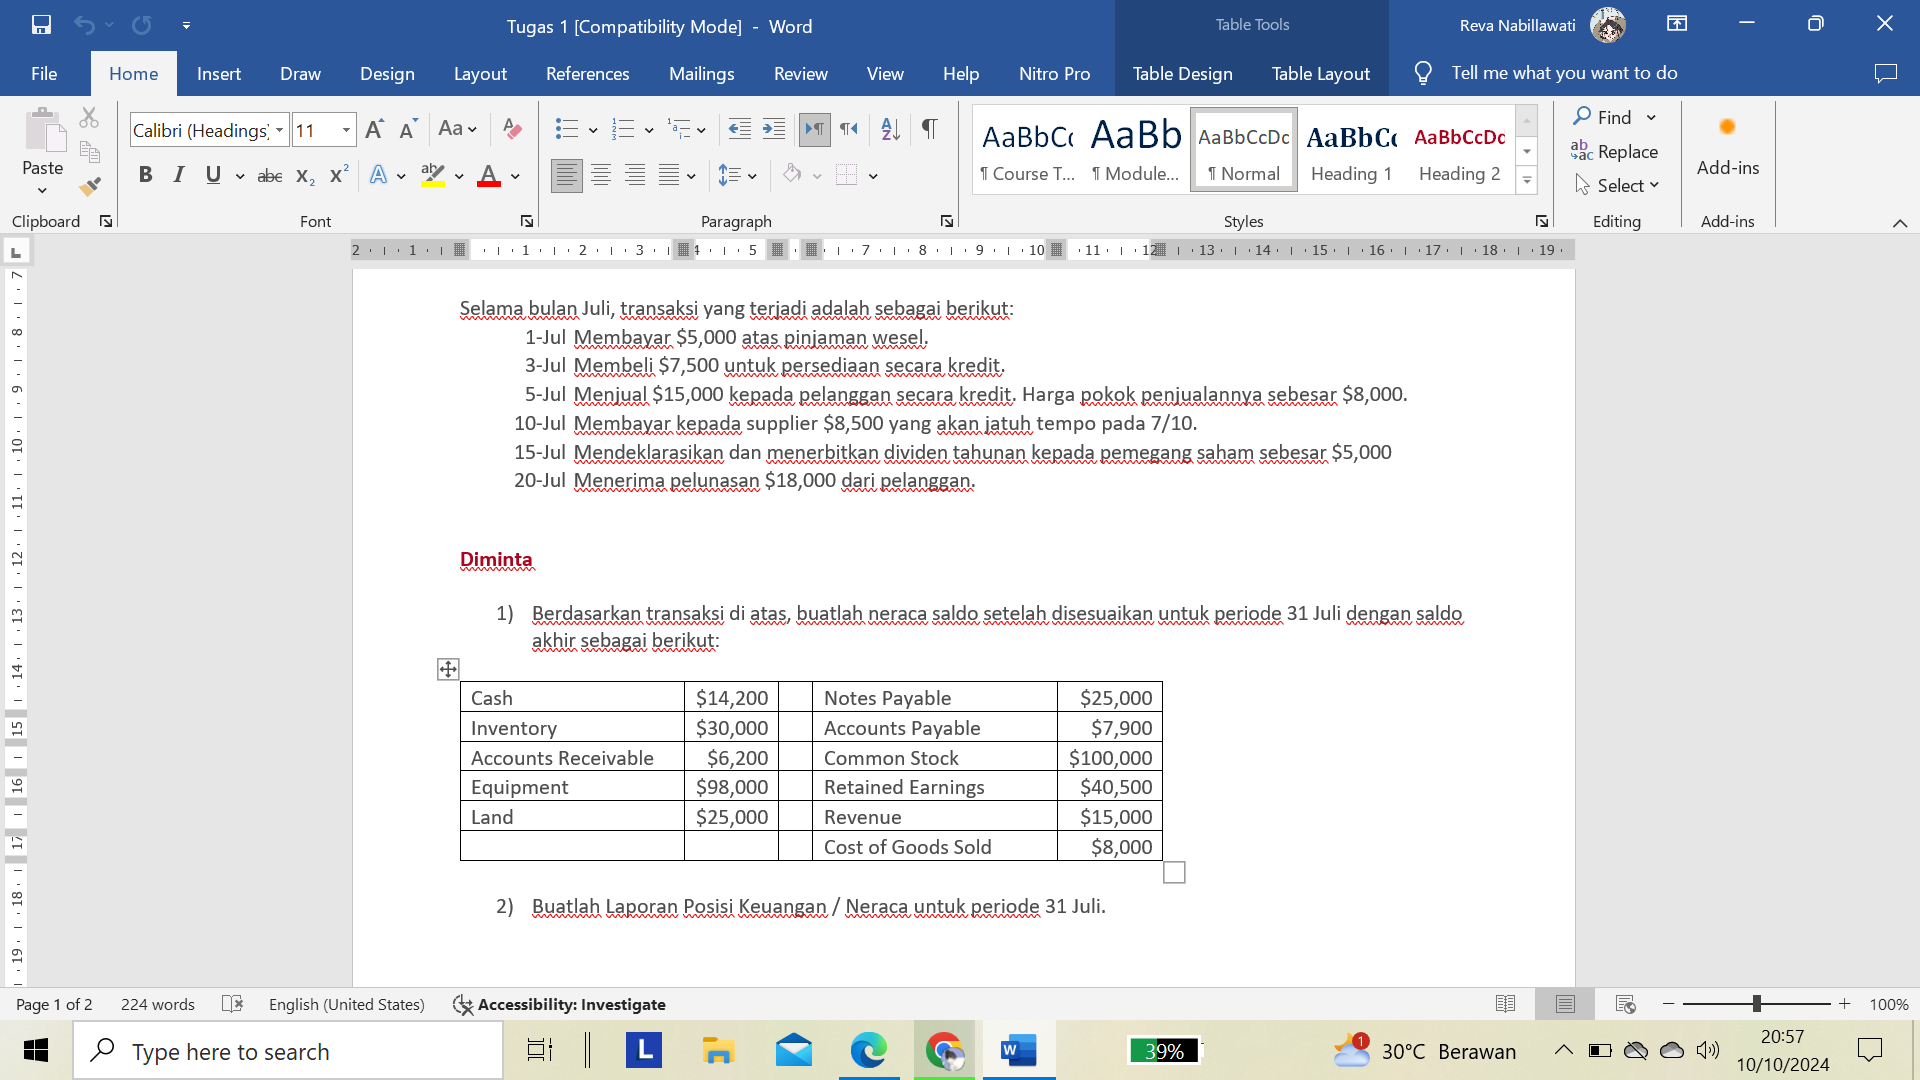This screenshot has width=1920, height=1080.
Task: Align text to the right
Action: [635, 176]
